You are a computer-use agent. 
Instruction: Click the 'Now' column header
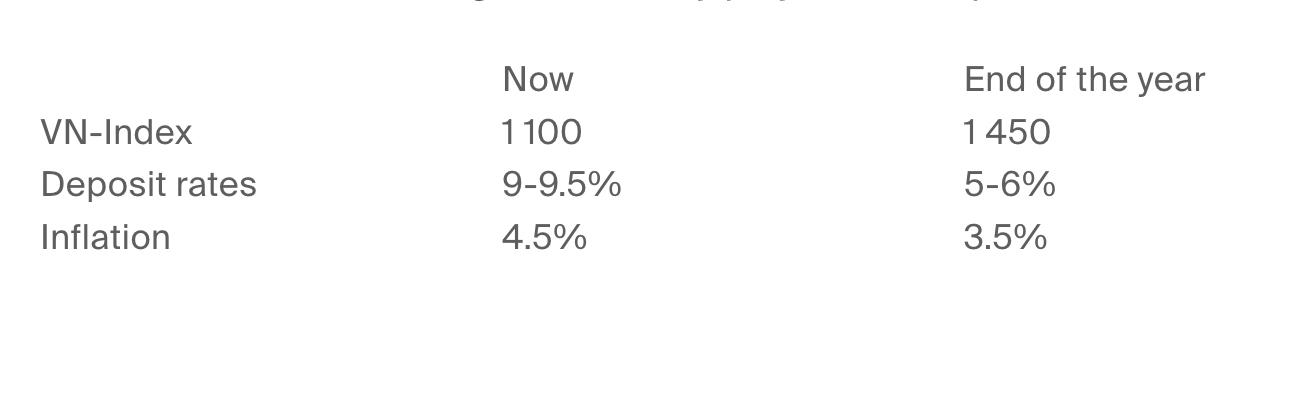pyautogui.click(x=538, y=80)
